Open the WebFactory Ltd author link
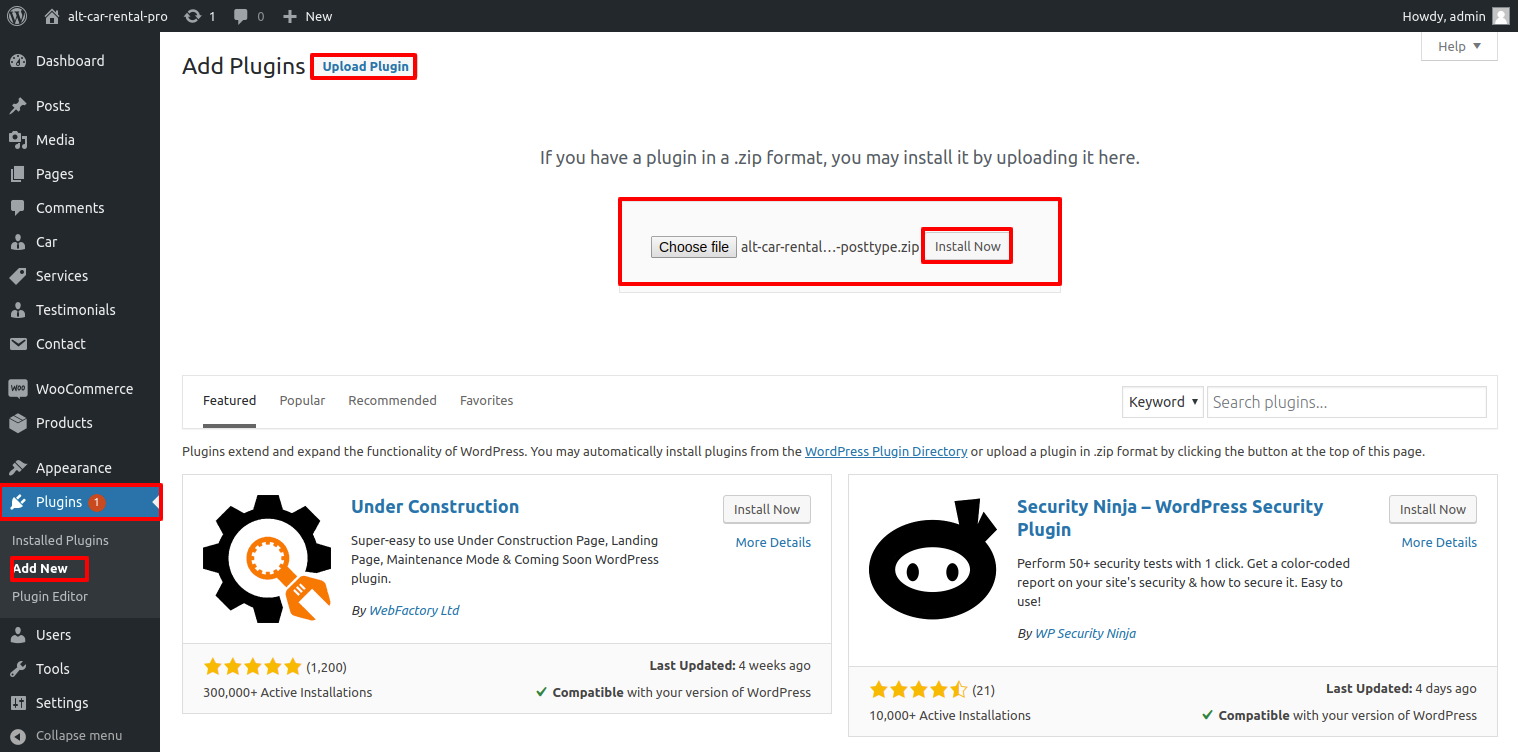Screen dimensions: 1518x752 click(414, 610)
